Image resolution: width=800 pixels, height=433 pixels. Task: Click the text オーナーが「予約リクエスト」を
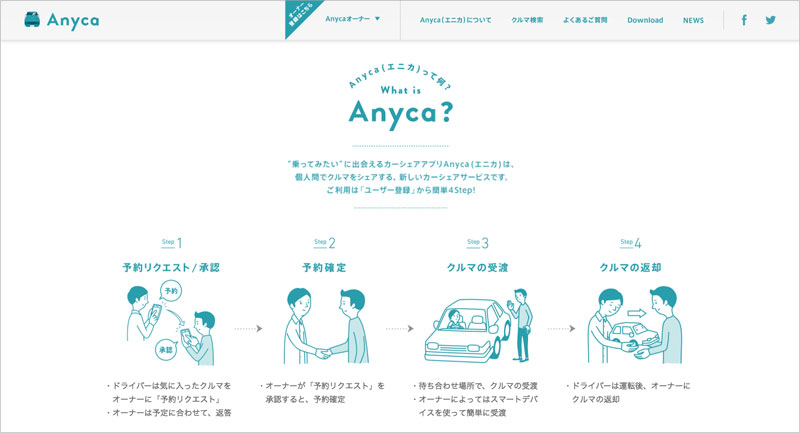coord(325,386)
